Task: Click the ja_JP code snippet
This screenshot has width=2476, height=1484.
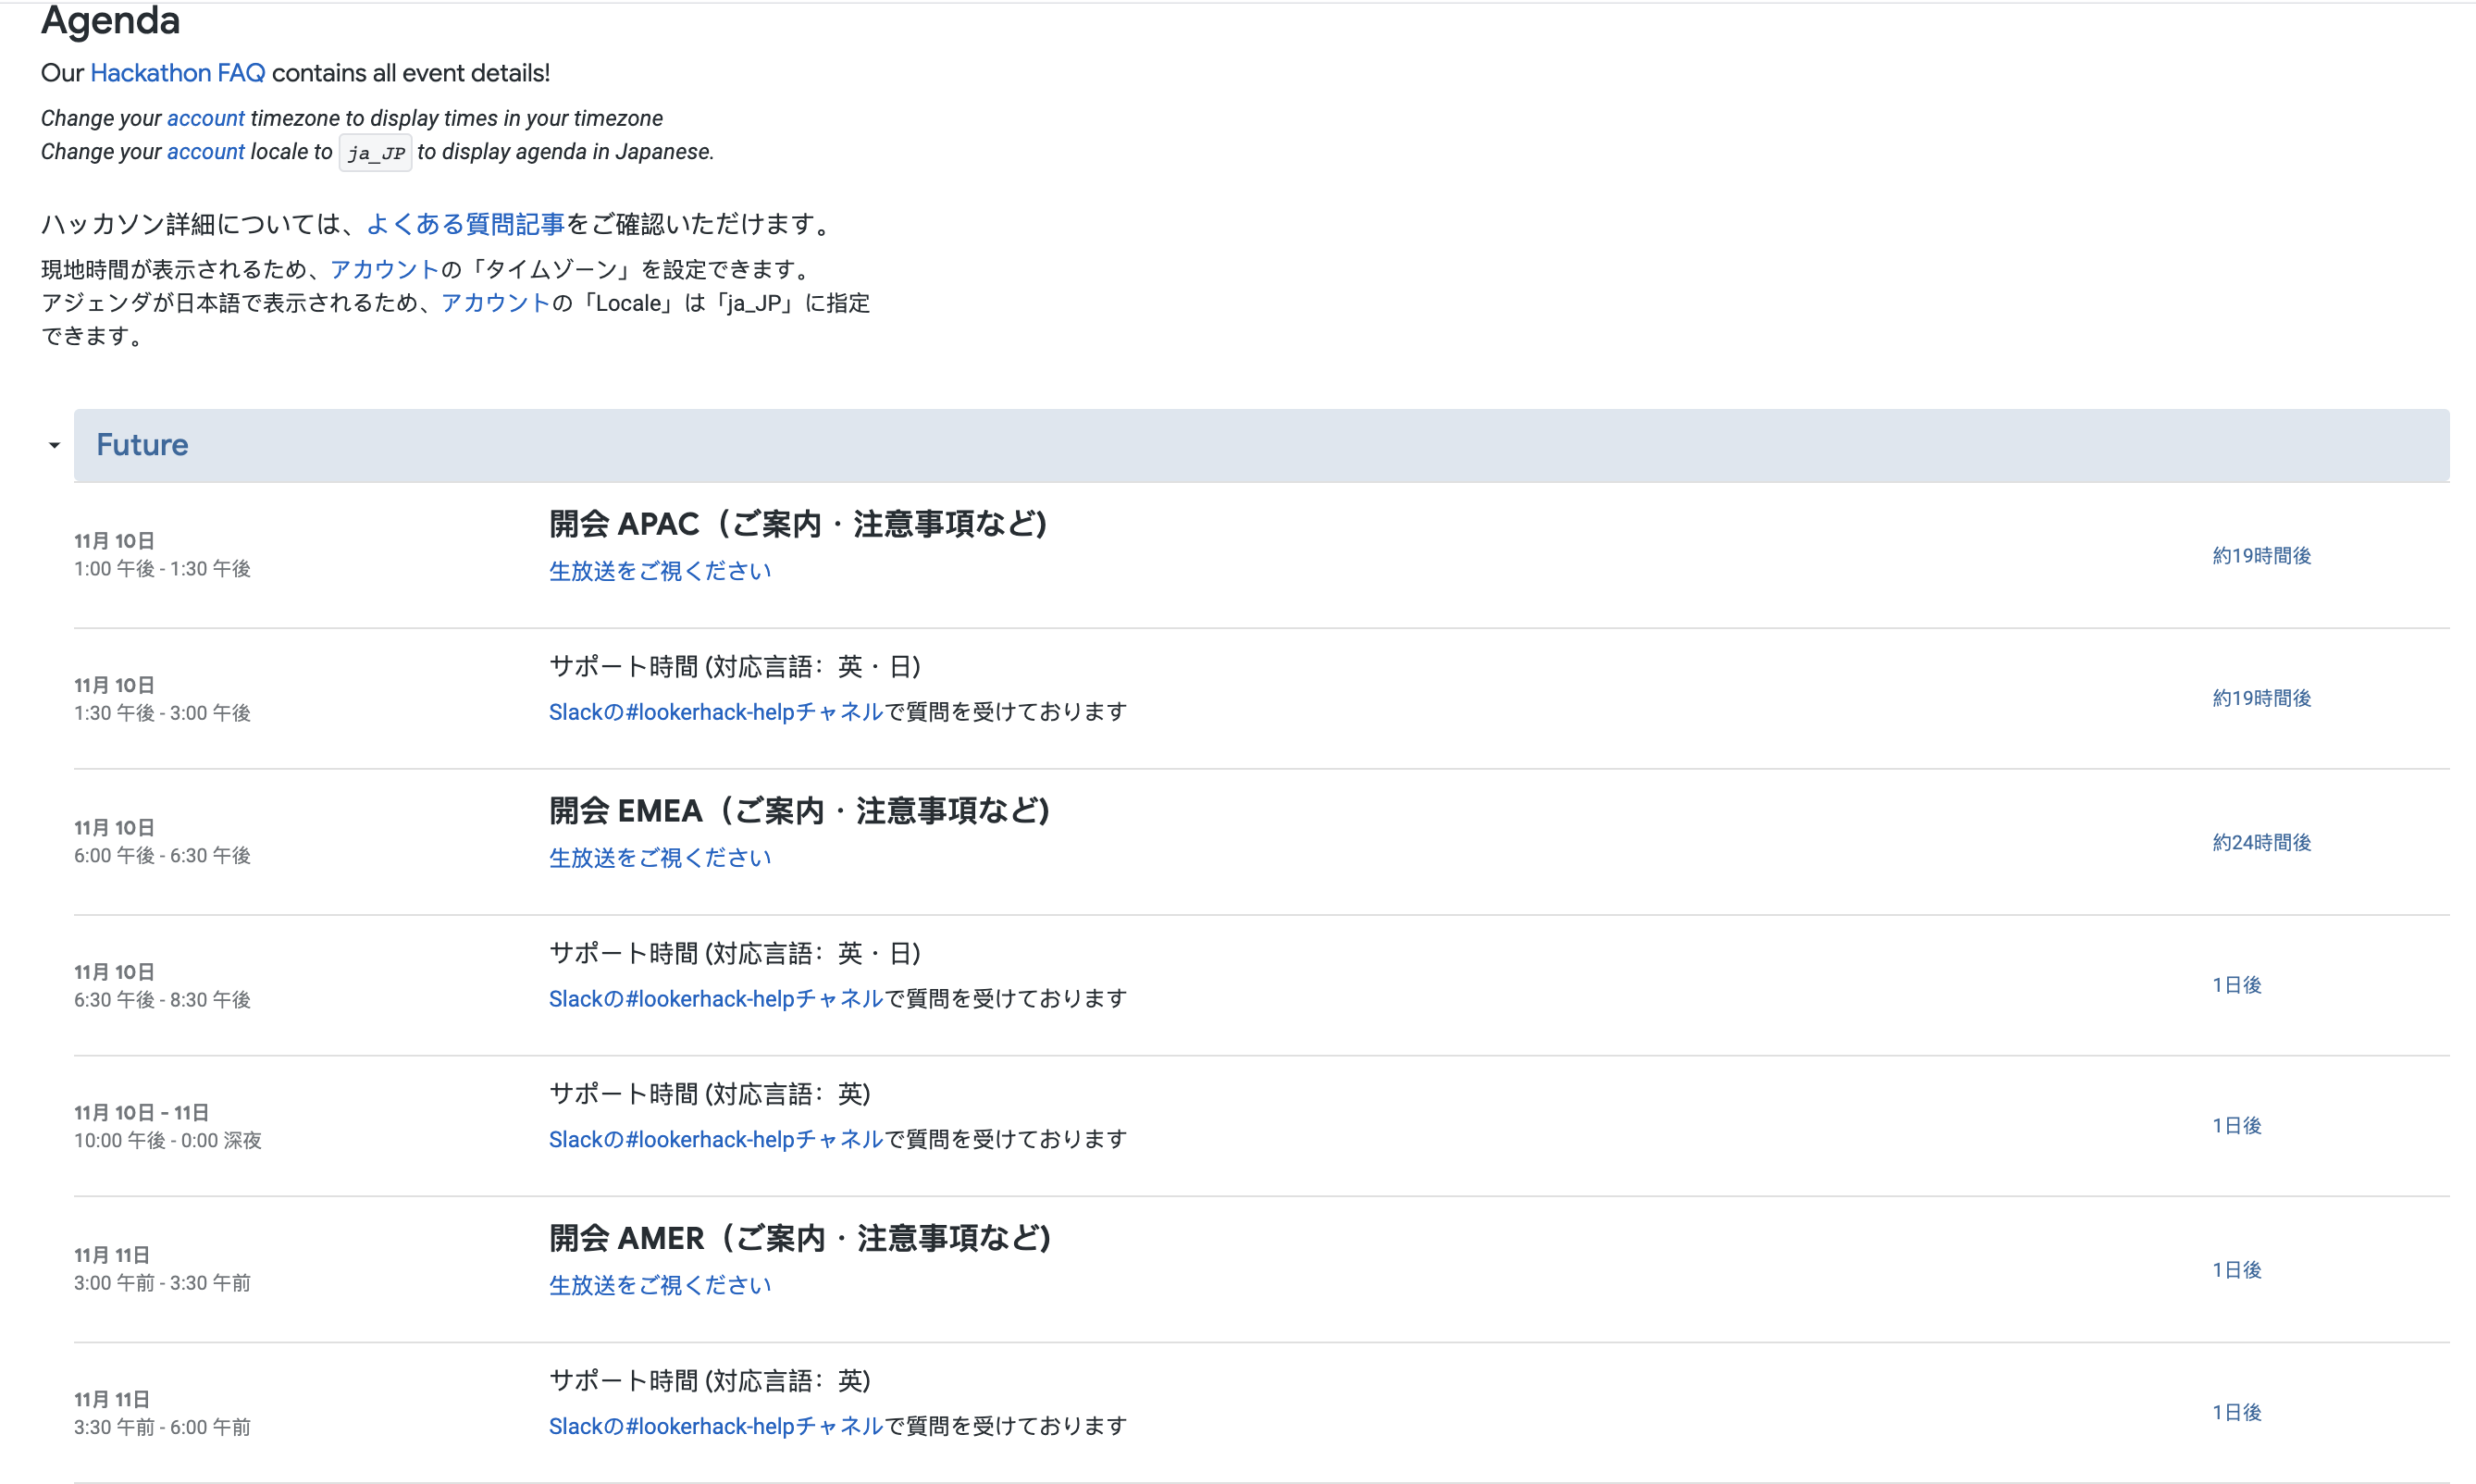Action: pyautogui.click(x=375, y=153)
